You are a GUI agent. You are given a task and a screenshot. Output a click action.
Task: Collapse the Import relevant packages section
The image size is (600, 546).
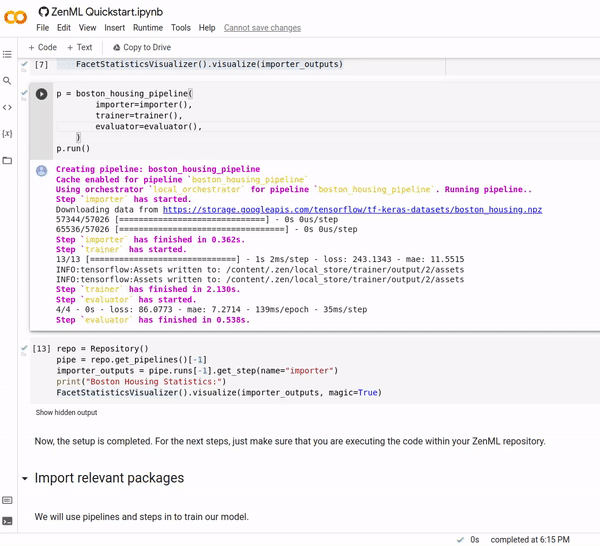25,478
